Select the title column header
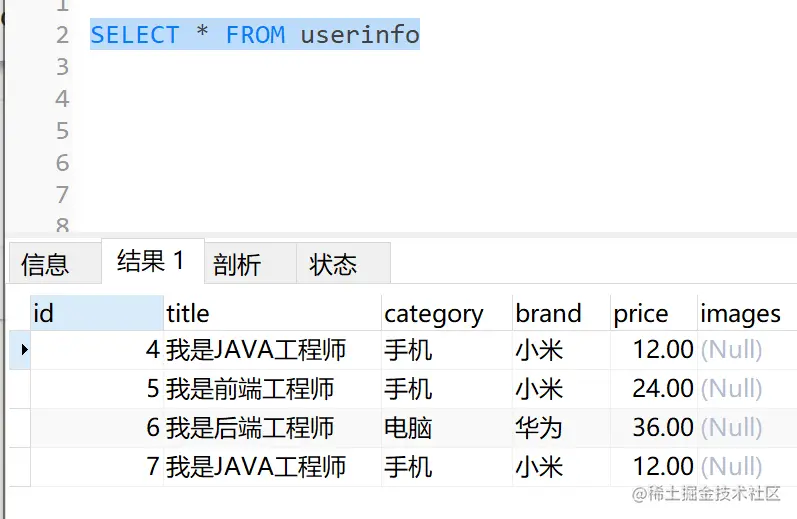The width and height of the screenshot is (797, 519). click(x=272, y=313)
